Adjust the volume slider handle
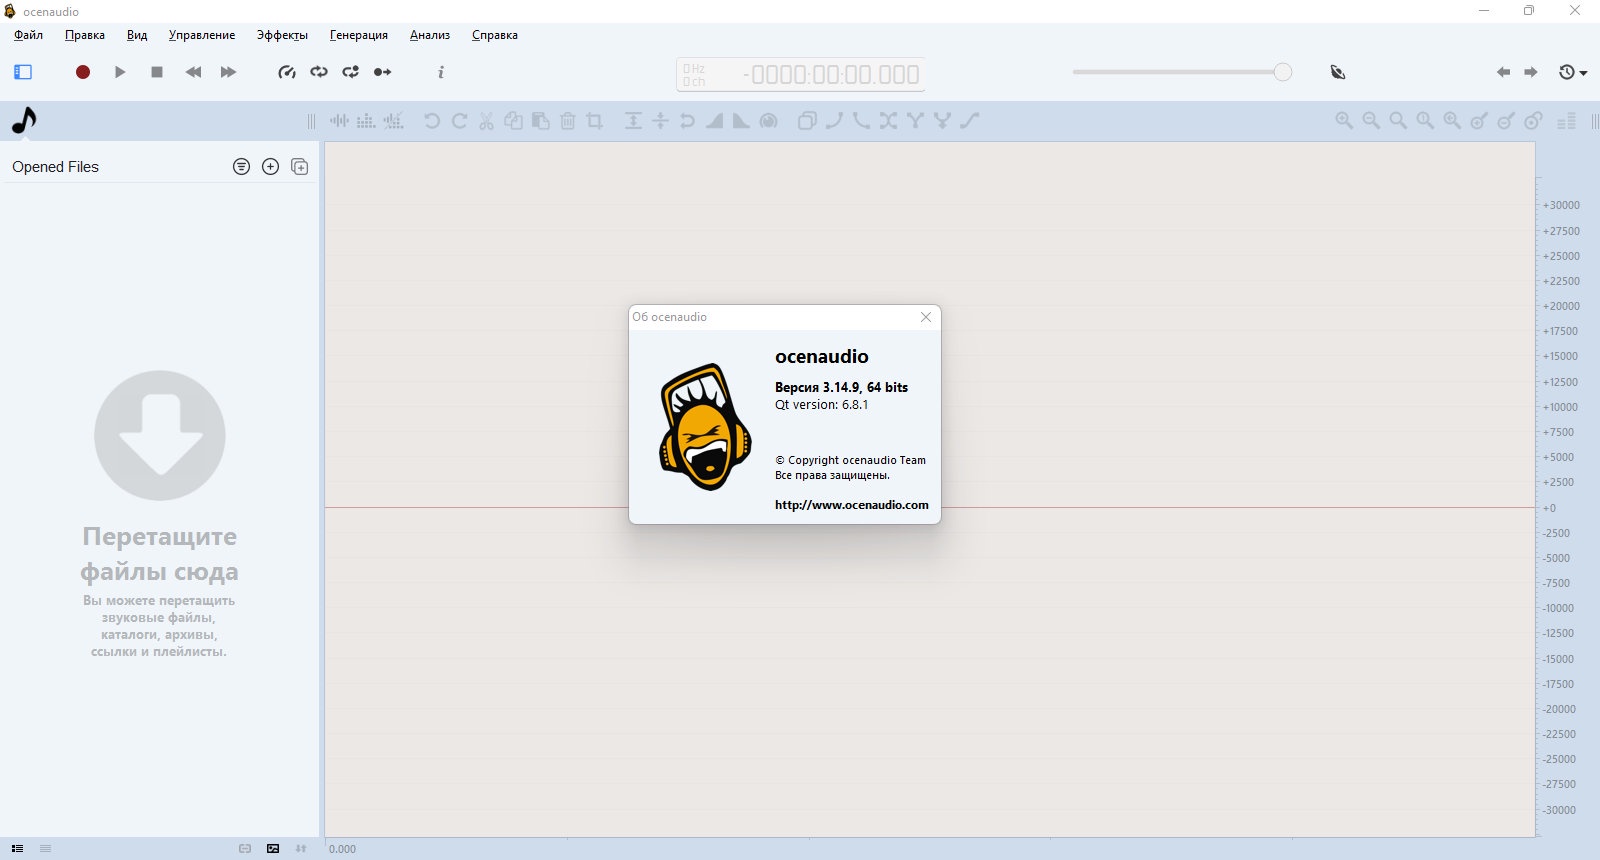This screenshot has width=1600, height=860. 1283,72
